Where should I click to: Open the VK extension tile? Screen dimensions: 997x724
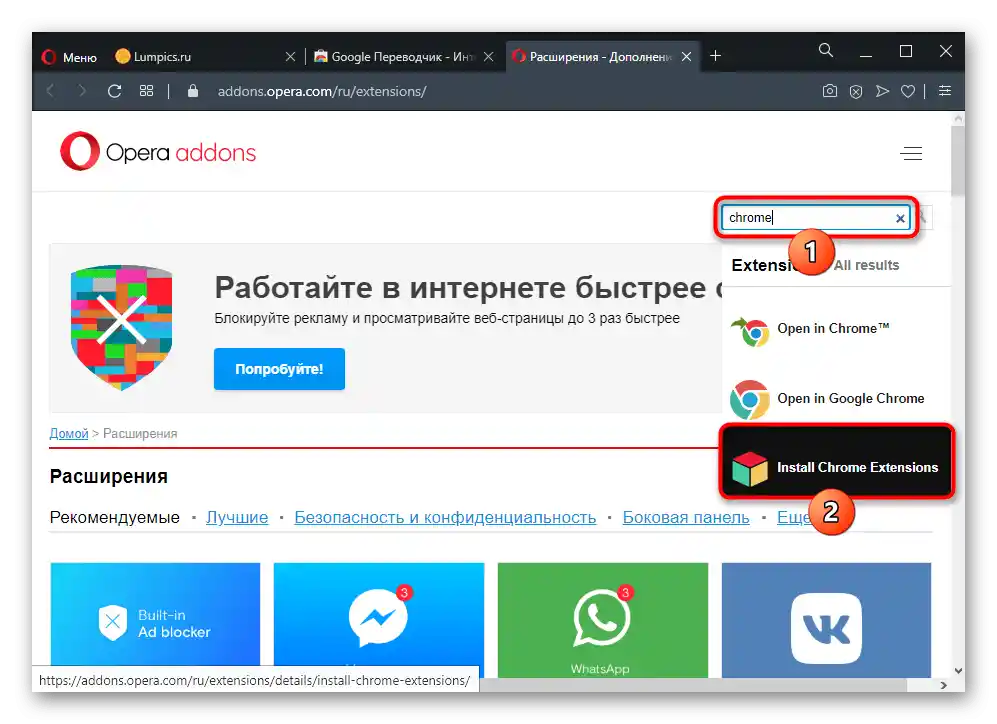coord(826,620)
